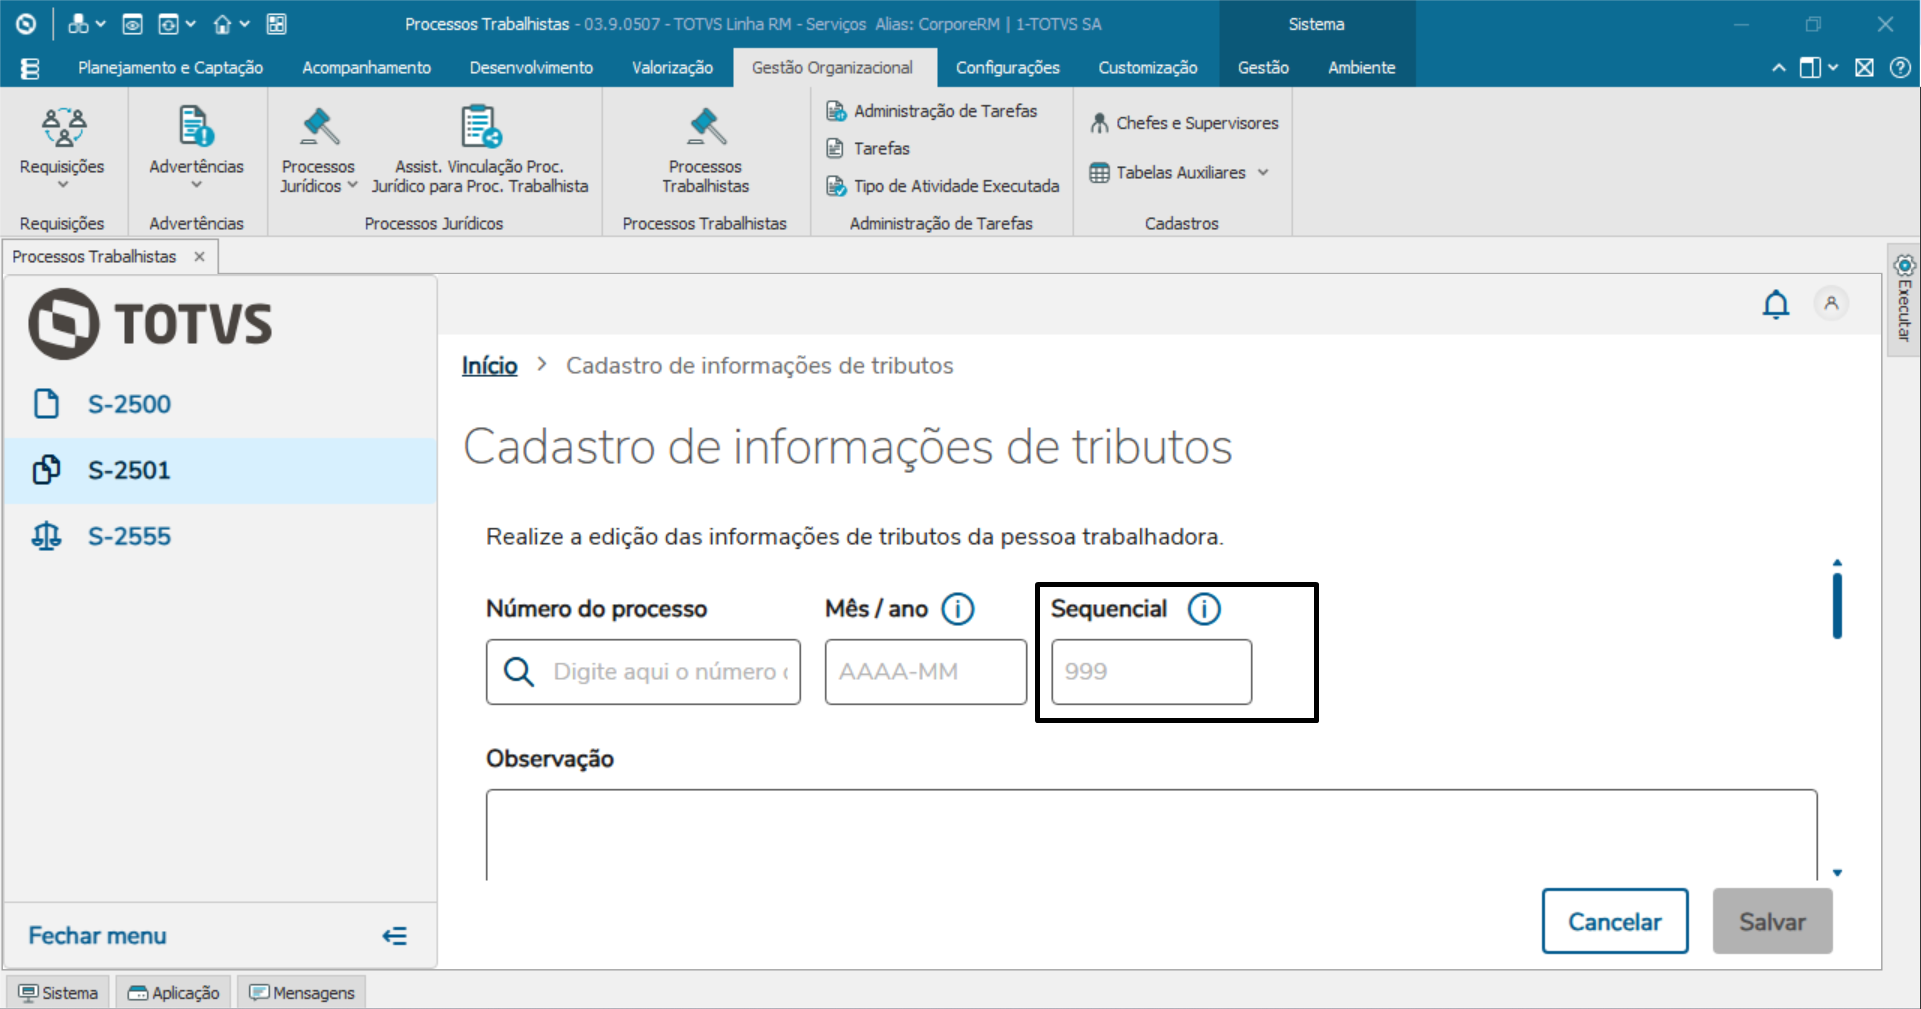This screenshot has width=1921, height=1009.
Task: Open the Tarefas item
Action: pyautogui.click(x=868, y=148)
